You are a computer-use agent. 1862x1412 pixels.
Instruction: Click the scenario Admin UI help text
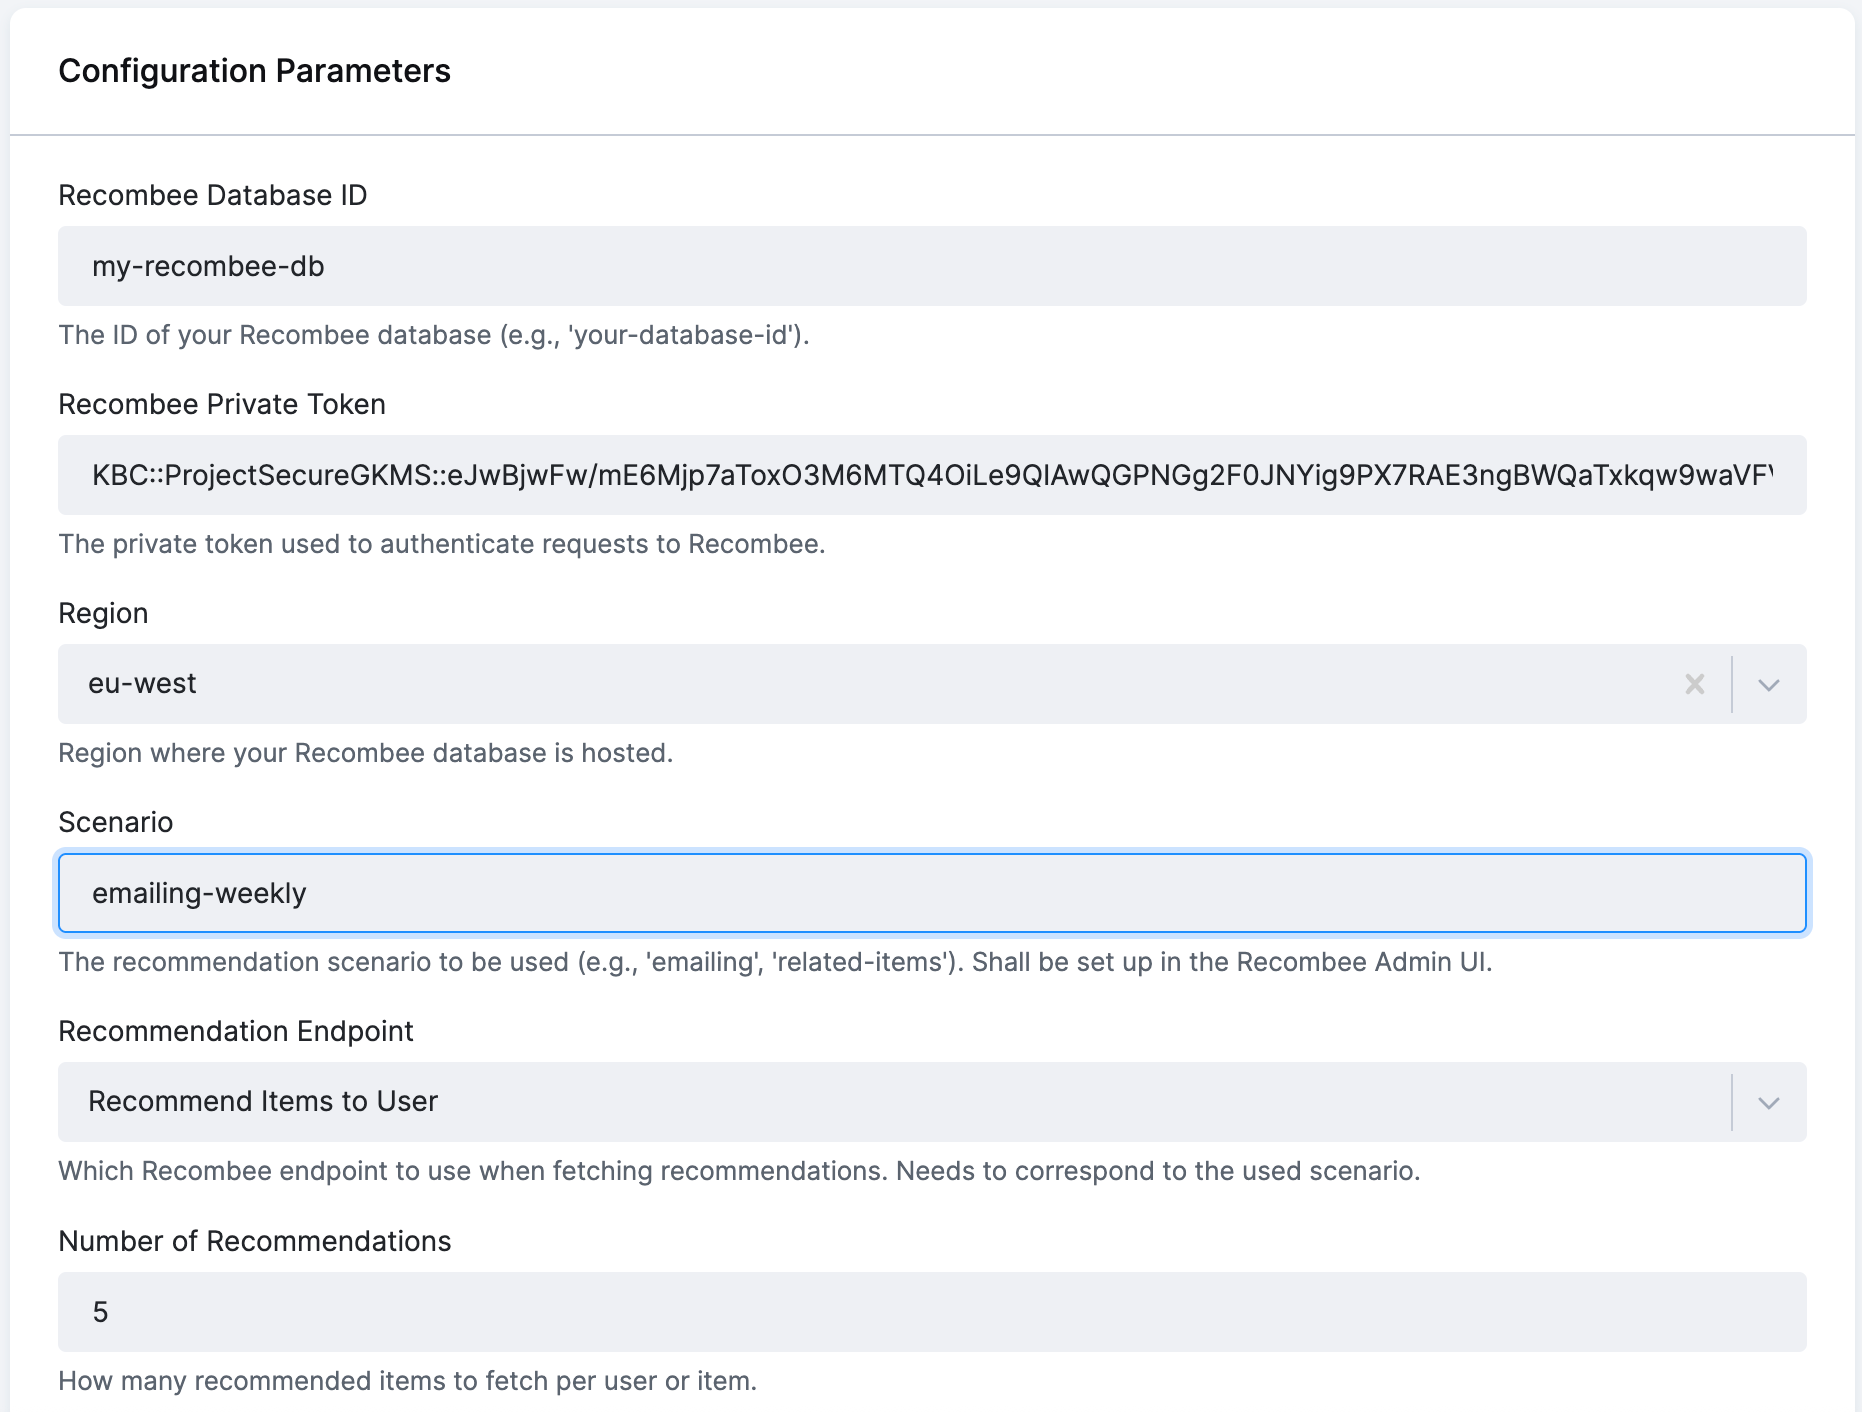point(775,962)
